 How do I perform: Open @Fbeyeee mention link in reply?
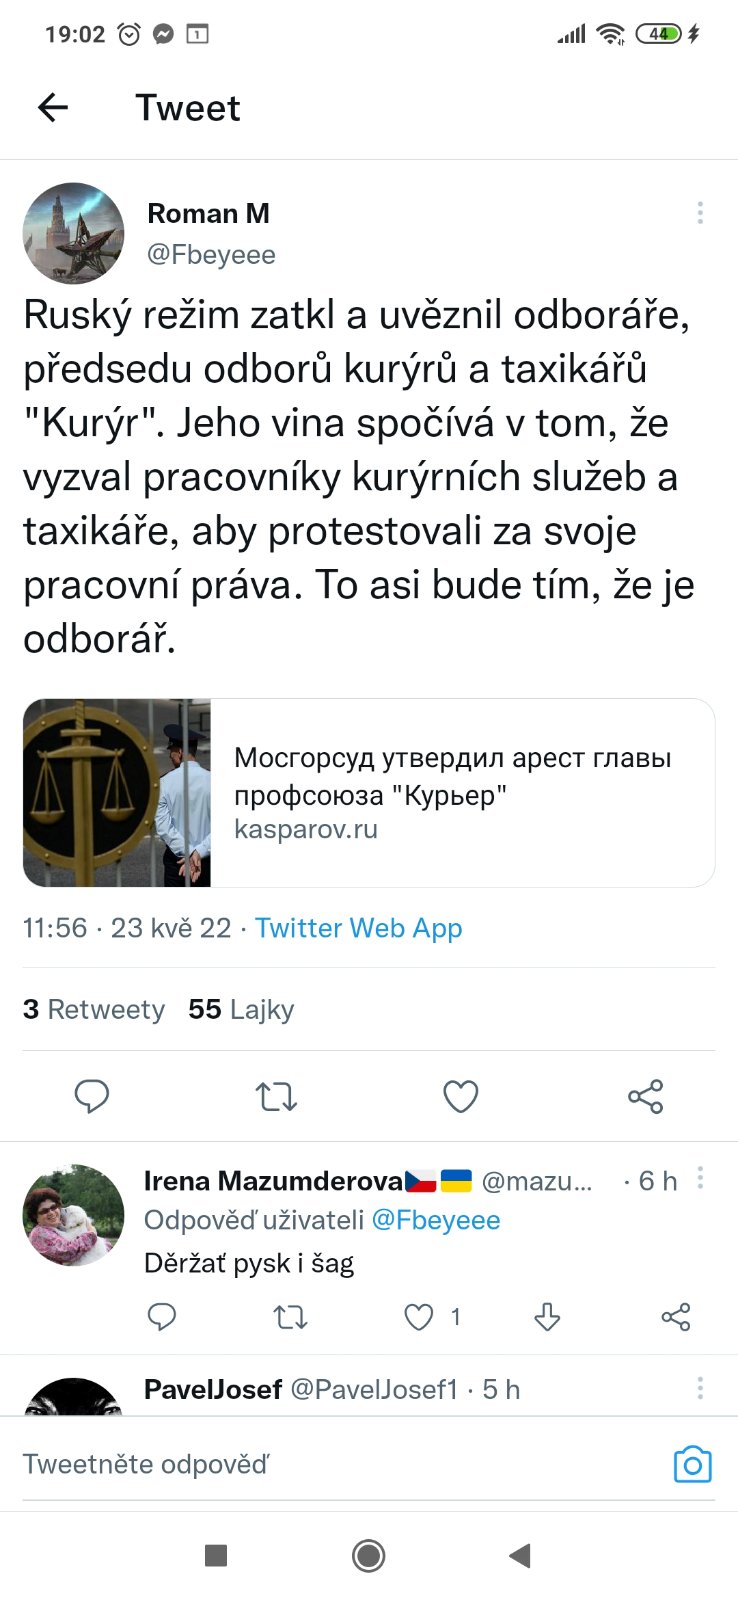[x=436, y=1220]
